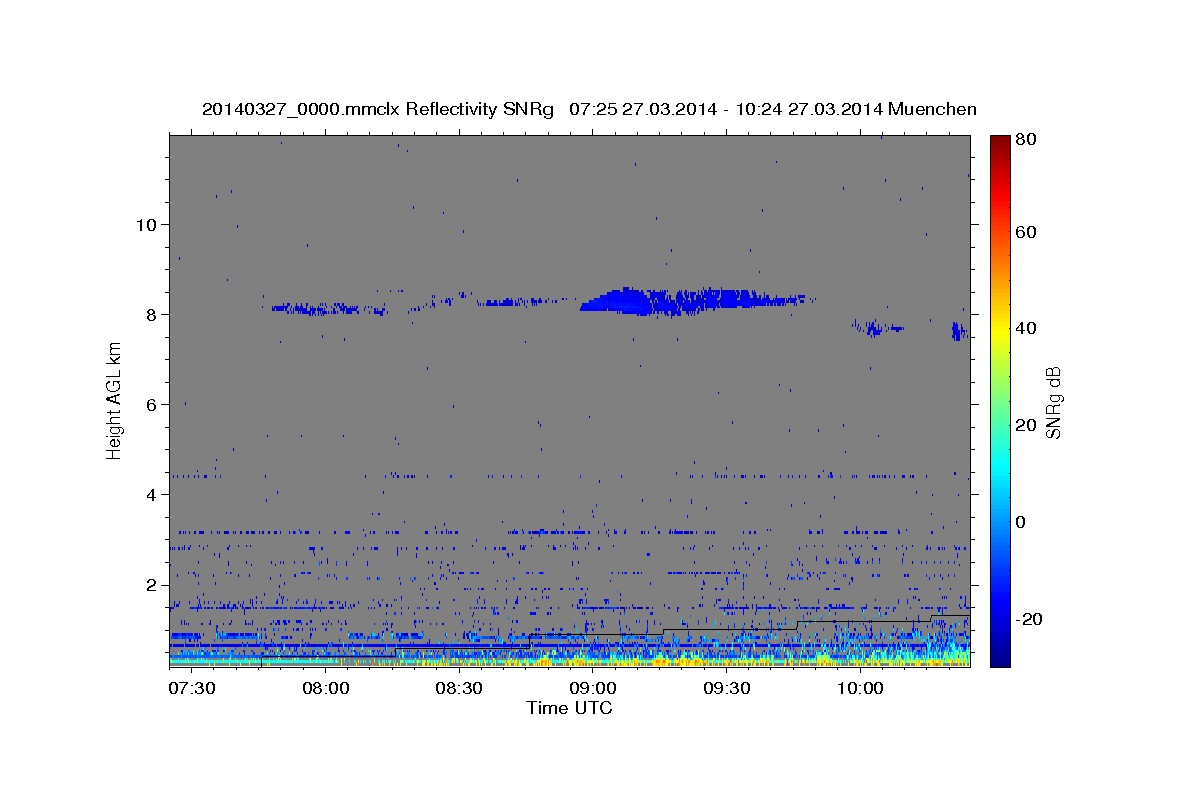Click the thin cloud echo near 08:00 at 8 km
Screen dimensions: 1200x800
coord(330,309)
